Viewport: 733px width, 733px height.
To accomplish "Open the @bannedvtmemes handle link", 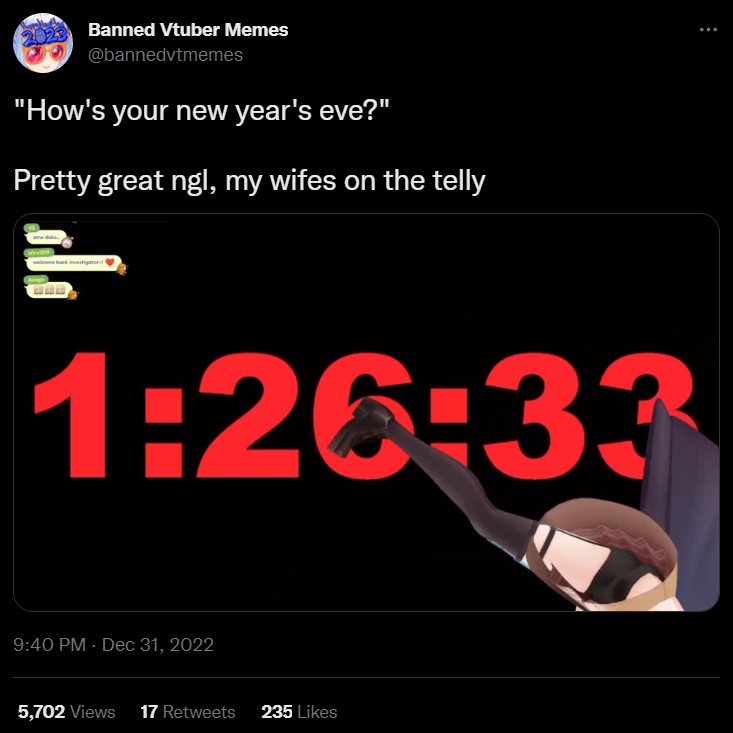I will (x=165, y=55).
